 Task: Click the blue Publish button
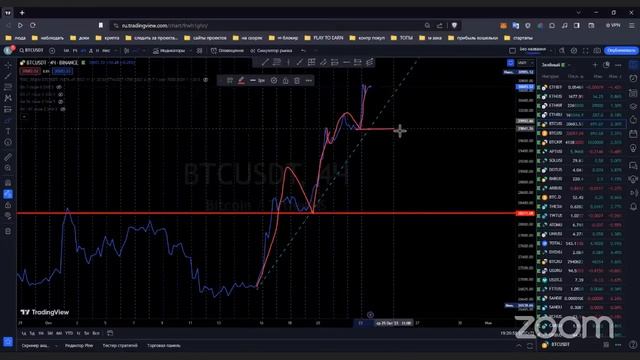click(x=621, y=51)
